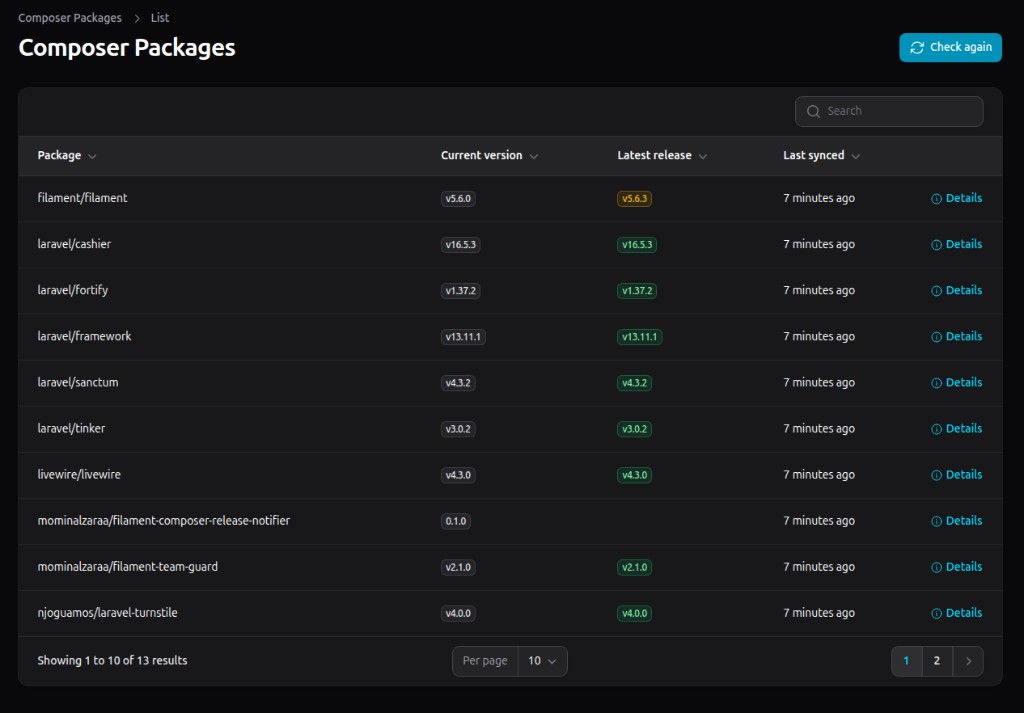Screen dimensions: 1024x713
Task: Click the laravel/sanctum package name
Action: pyautogui.click(x=78, y=383)
